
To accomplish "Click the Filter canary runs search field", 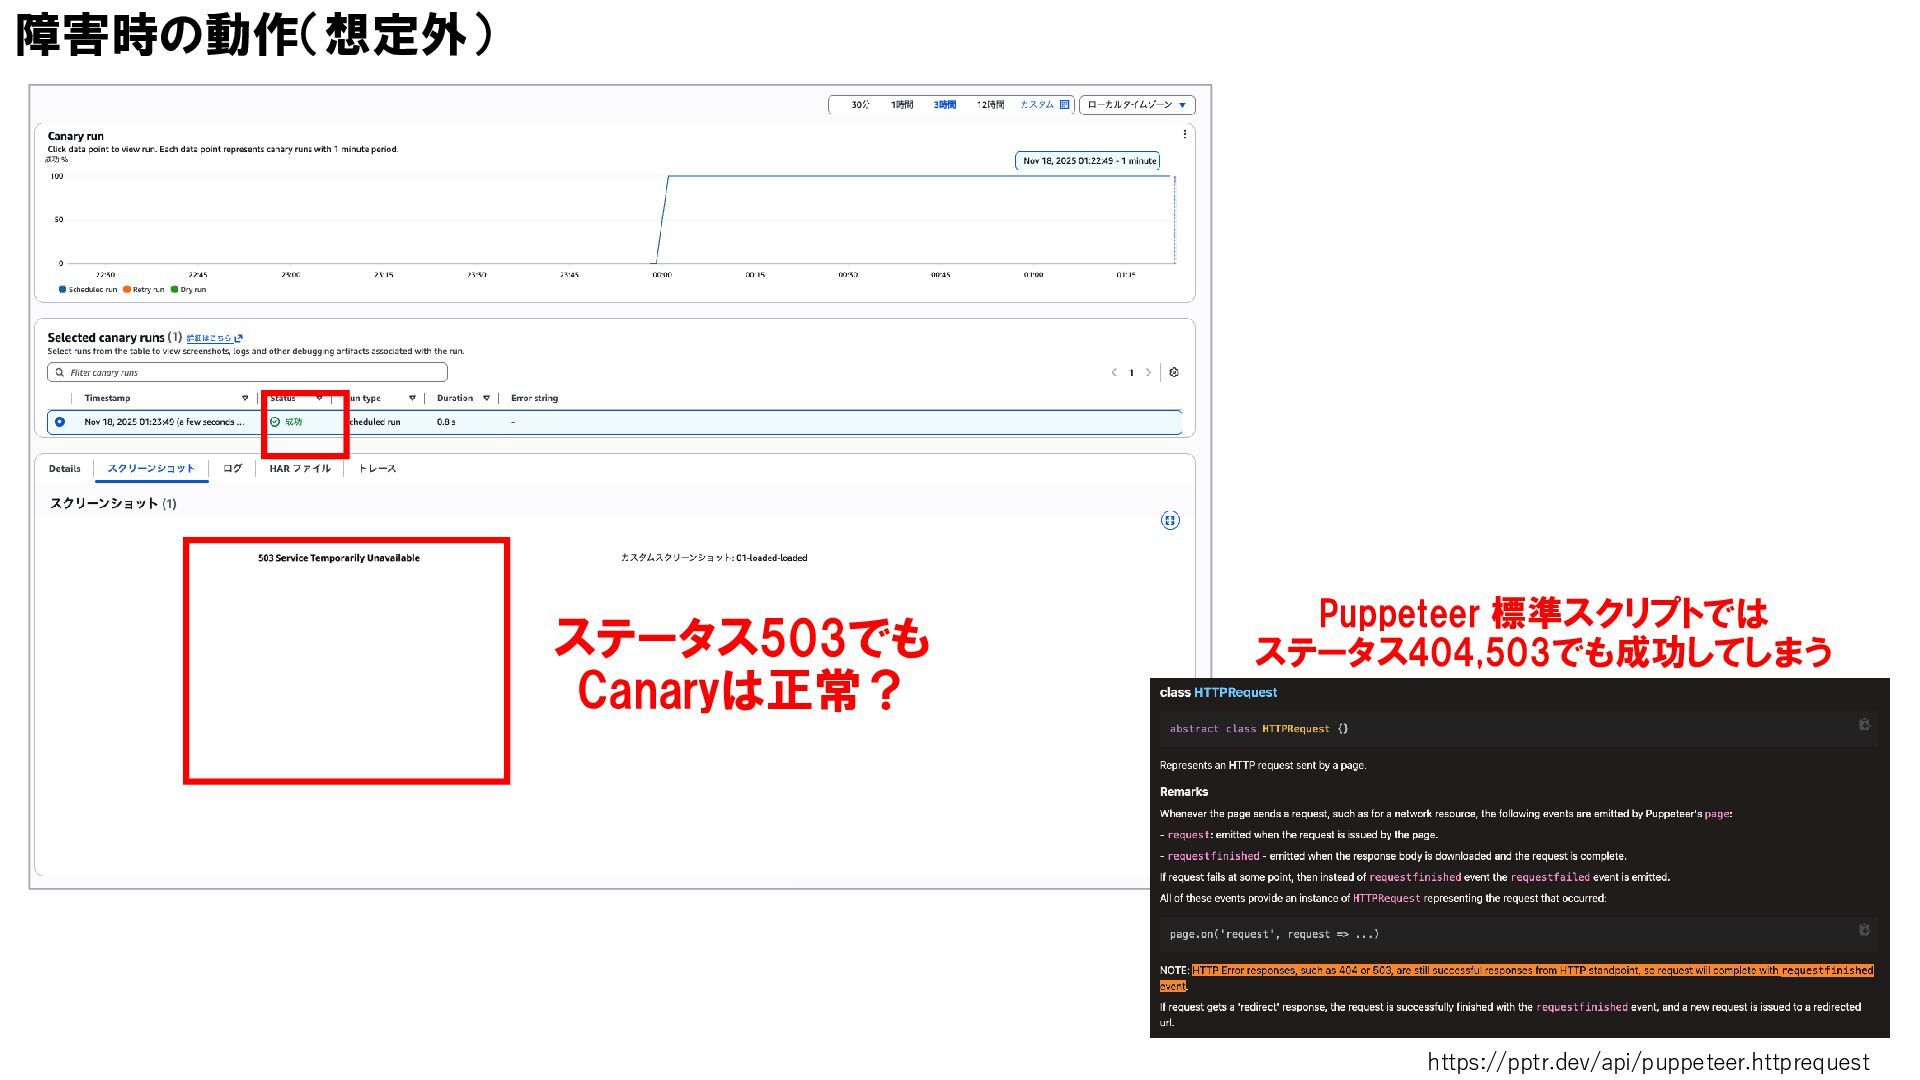I will coord(248,372).
